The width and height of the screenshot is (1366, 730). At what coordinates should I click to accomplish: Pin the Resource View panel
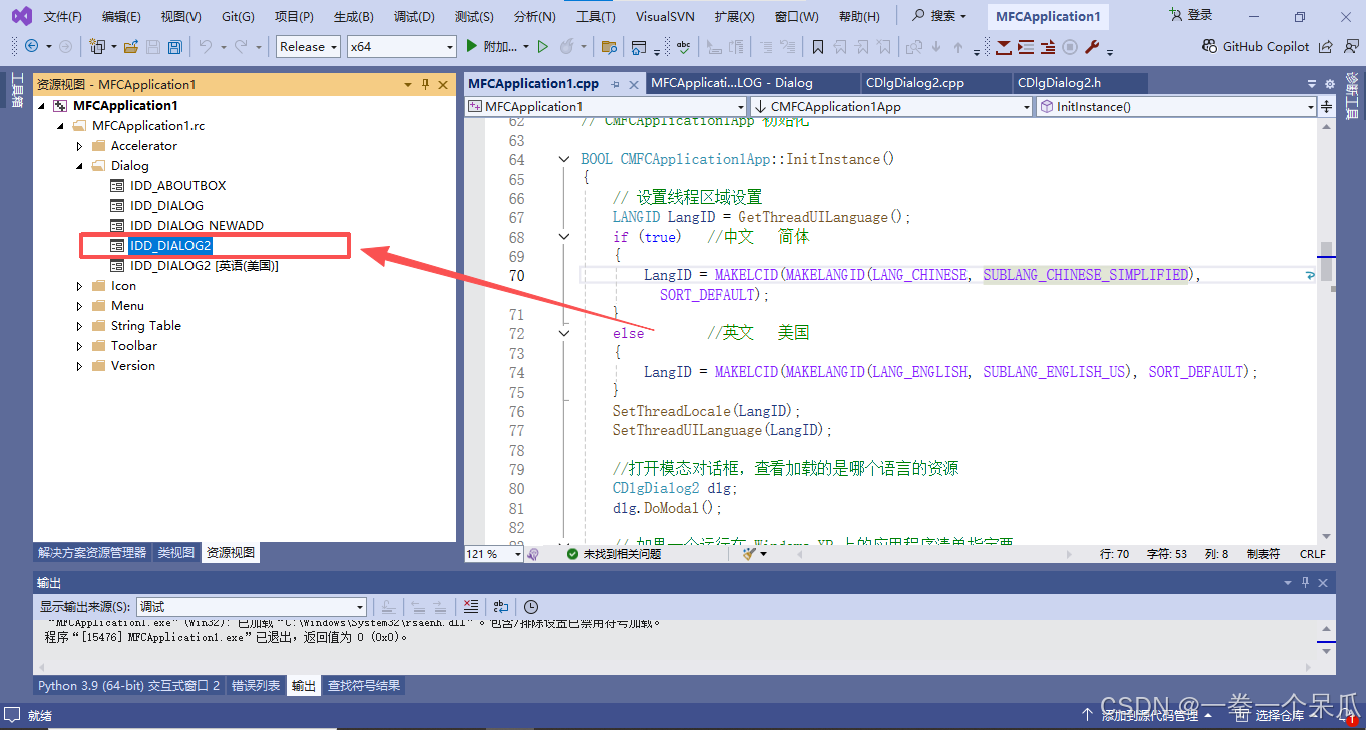click(x=425, y=84)
